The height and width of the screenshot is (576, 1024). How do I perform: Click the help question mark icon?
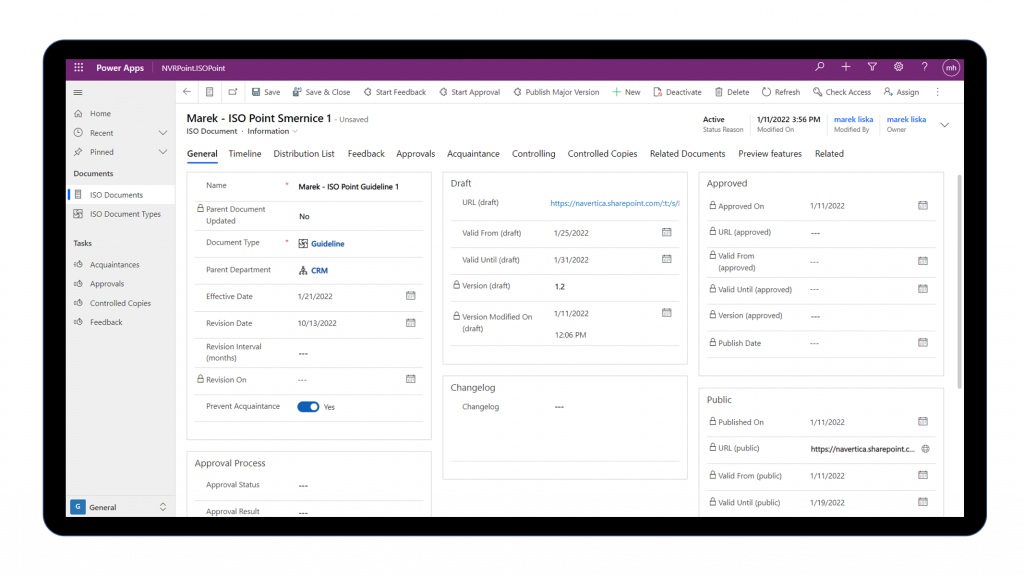click(924, 67)
